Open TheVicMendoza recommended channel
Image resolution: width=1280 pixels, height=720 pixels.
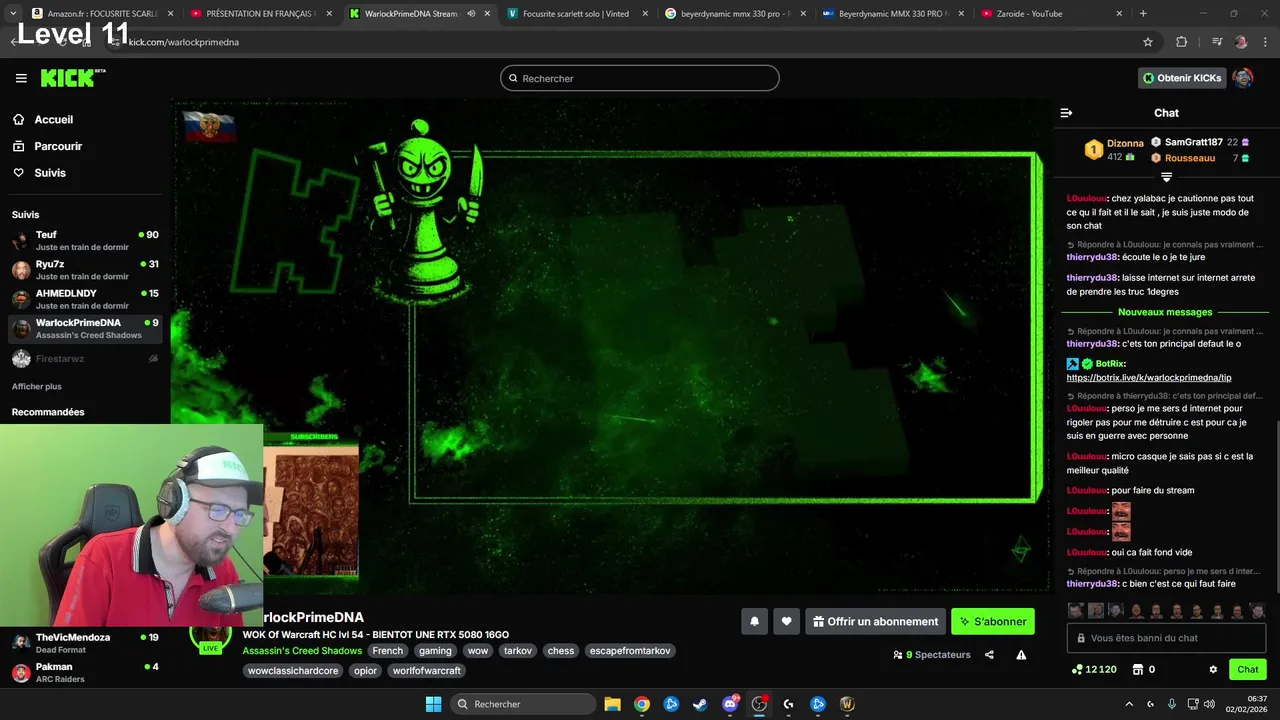tap(85, 643)
